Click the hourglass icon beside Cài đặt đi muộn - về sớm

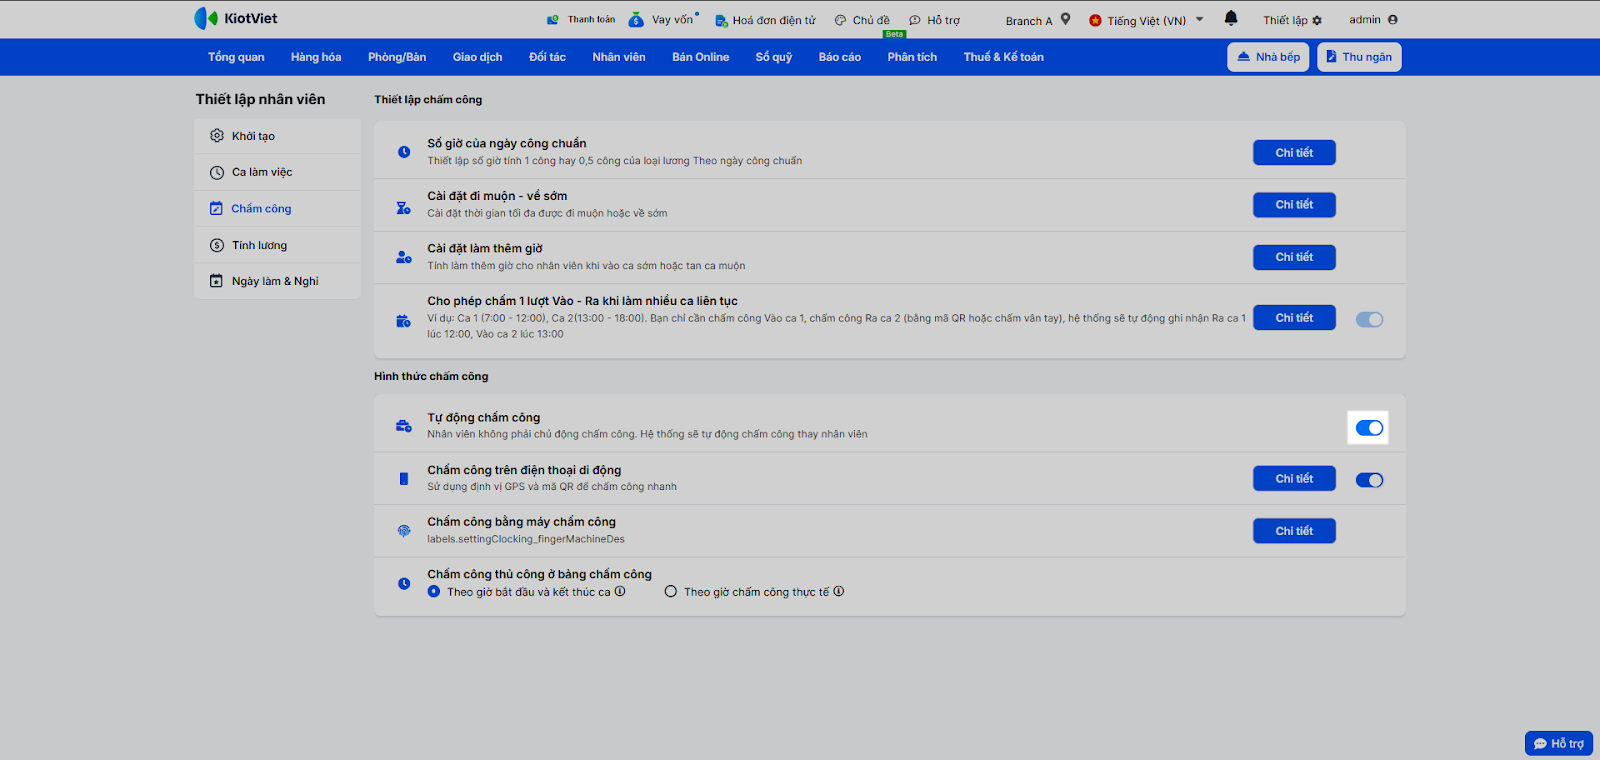point(404,208)
